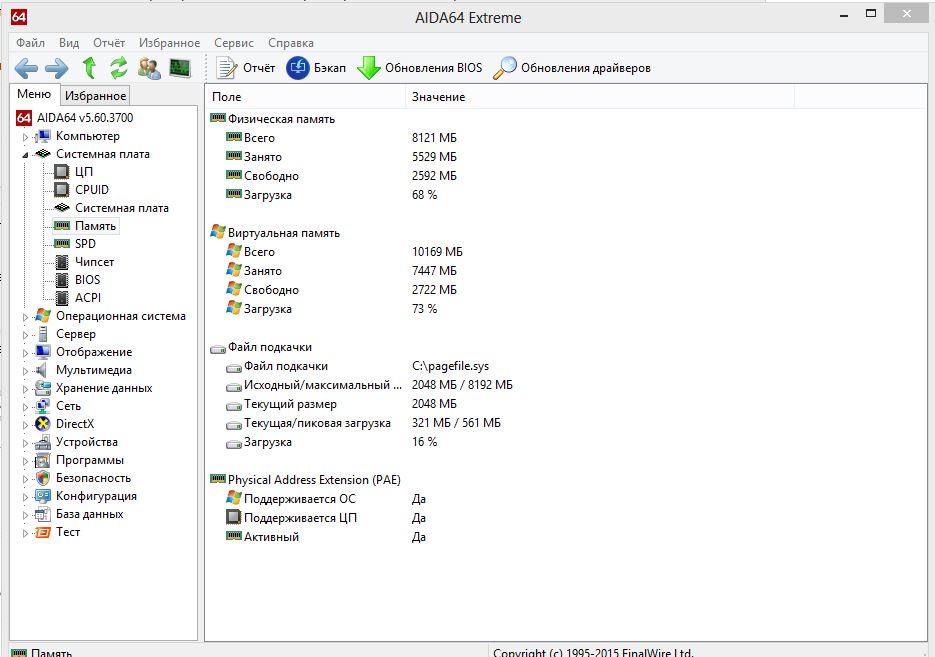Expand the Мультимедиа tree node
Image resolution: width=935 pixels, height=657 pixels.
click(x=25, y=371)
